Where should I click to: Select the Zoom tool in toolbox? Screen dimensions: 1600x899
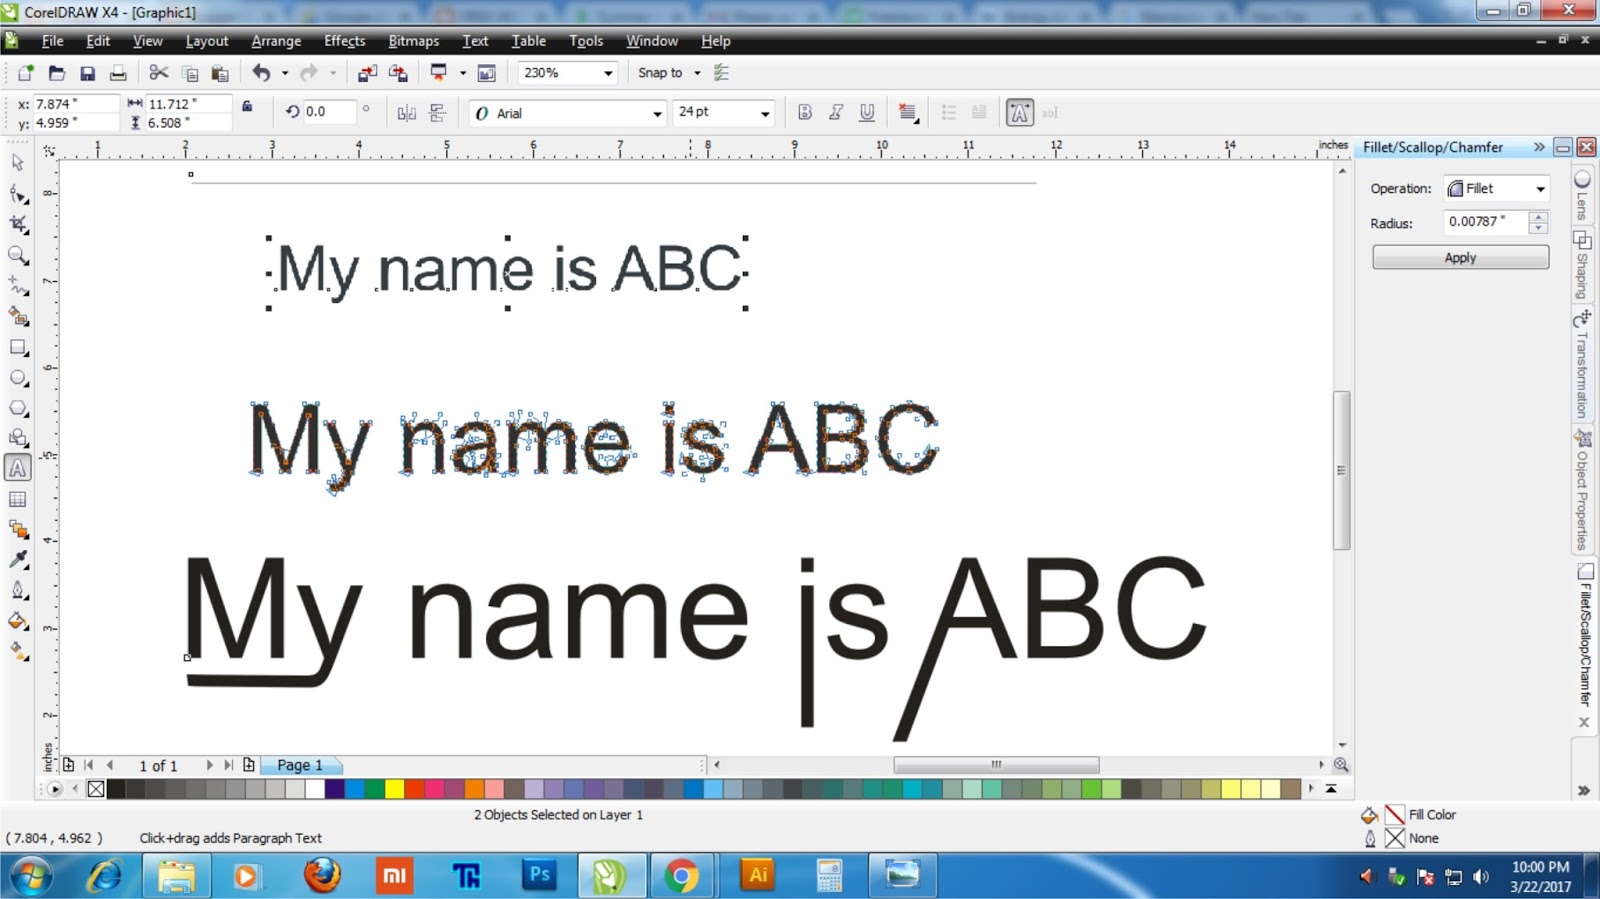(x=18, y=255)
